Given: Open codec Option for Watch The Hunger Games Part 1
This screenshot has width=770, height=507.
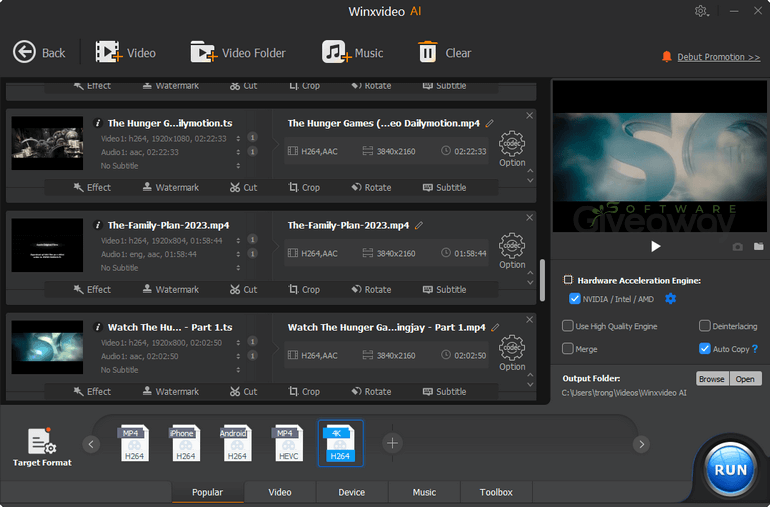Looking at the screenshot, I should click(x=512, y=353).
